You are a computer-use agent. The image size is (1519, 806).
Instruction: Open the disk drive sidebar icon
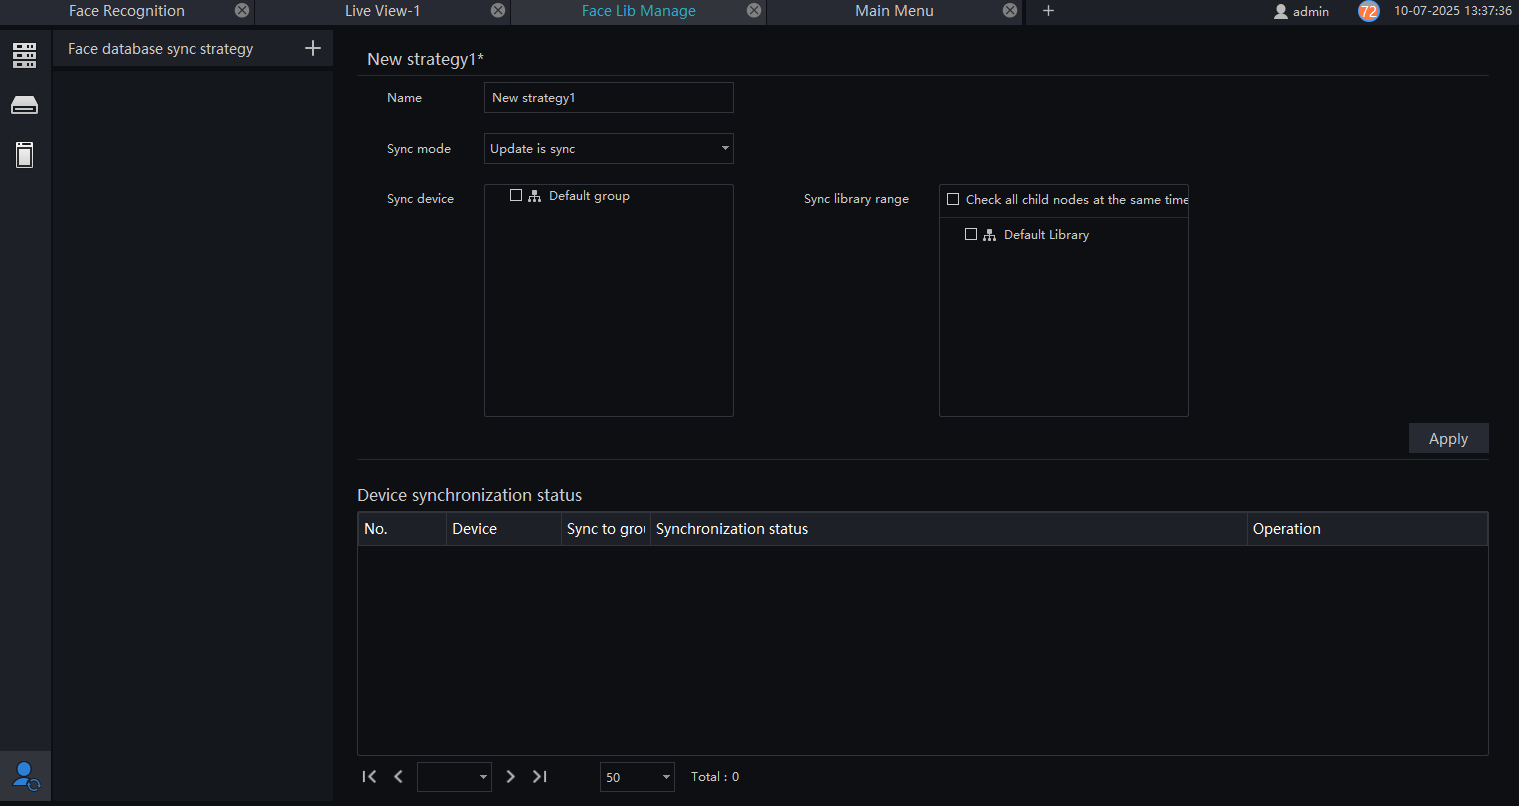click(x=24, y=105)
